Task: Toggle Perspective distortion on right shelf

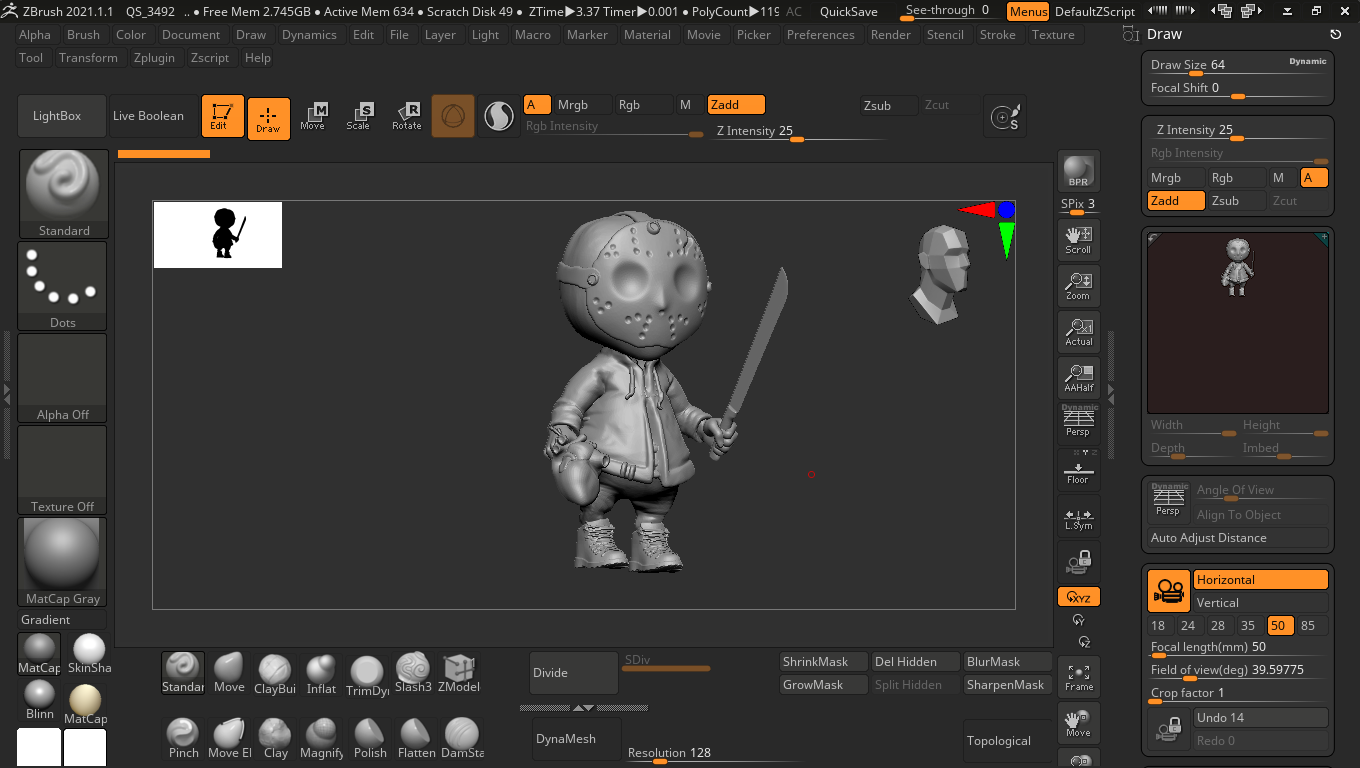Action: point(1078,423)
